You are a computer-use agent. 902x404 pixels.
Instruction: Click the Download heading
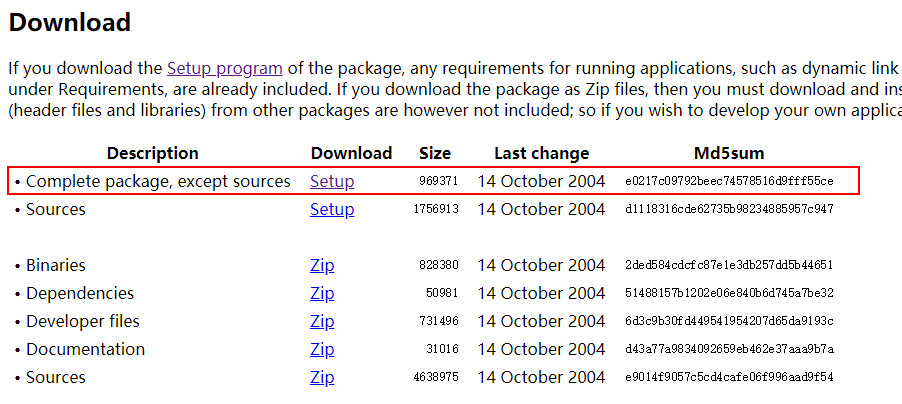[70, 22]
